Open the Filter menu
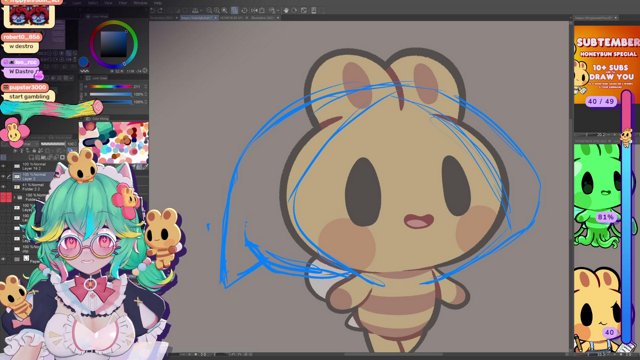Screen dimensions: 640x360 point(122,3)
